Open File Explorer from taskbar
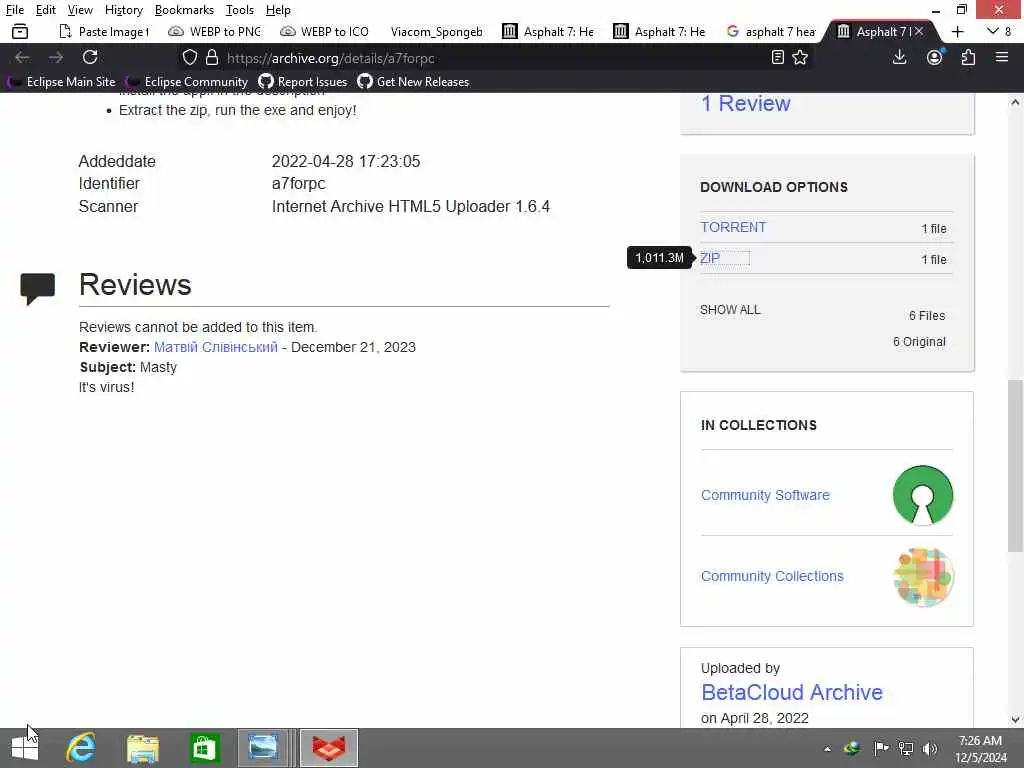The image size is (1024, 768). tap(142, 748)
